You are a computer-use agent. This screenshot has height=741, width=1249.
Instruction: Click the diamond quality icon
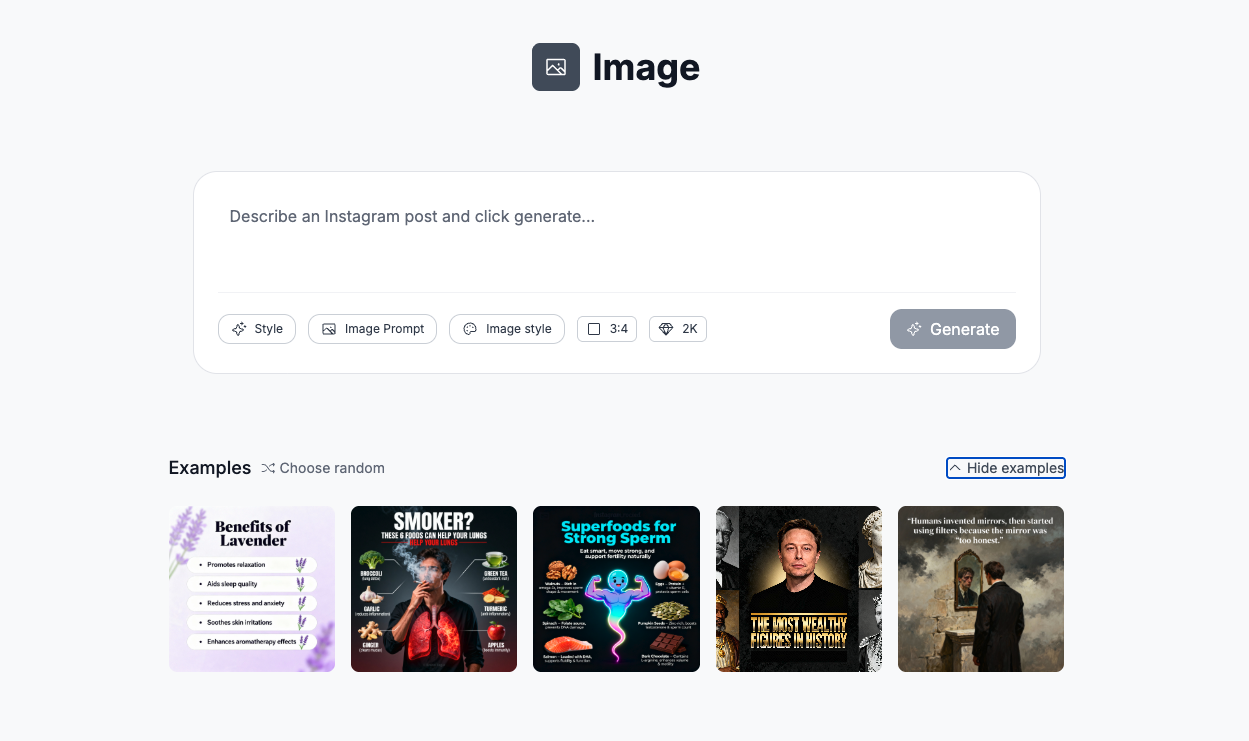(x=666, y=329)
